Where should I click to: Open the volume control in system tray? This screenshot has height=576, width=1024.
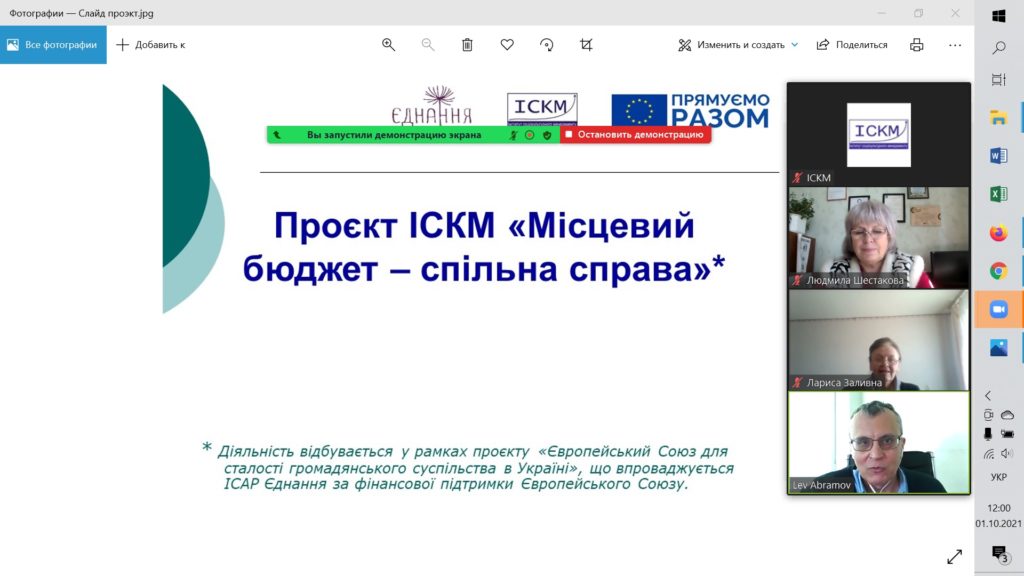(x=1007, y=453)
